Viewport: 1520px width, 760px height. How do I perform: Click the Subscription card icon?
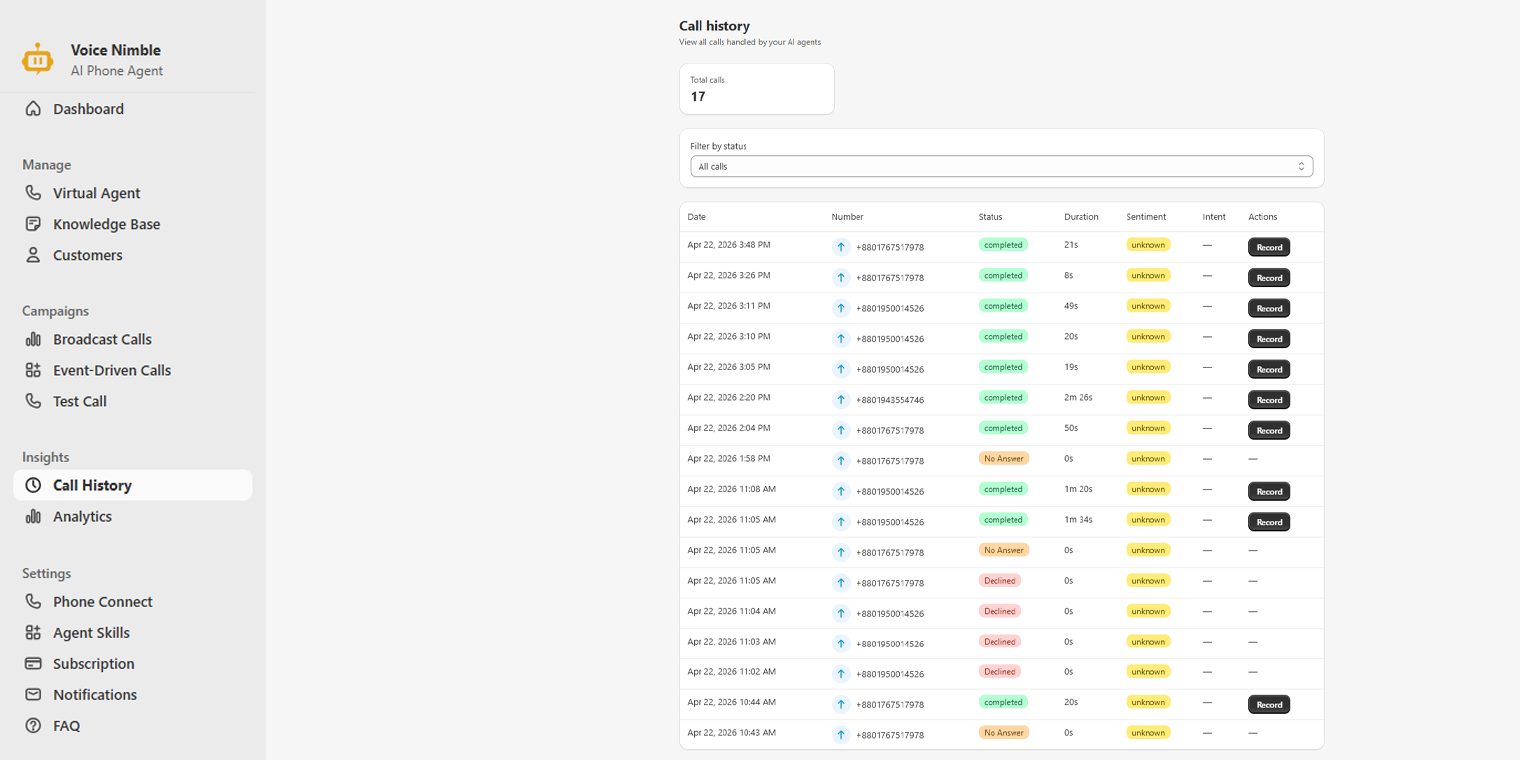click(x=33, y=663)
